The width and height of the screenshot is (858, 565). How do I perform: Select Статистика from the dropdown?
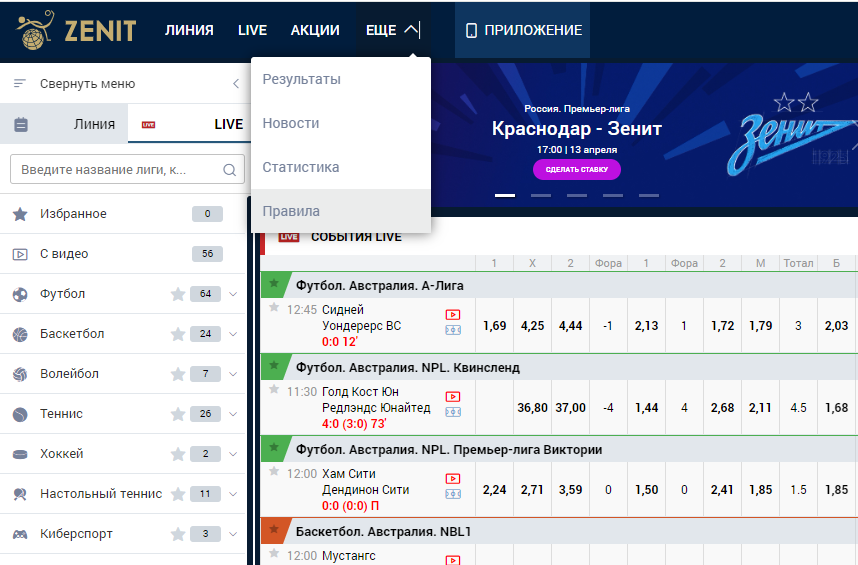pos(341,167)
